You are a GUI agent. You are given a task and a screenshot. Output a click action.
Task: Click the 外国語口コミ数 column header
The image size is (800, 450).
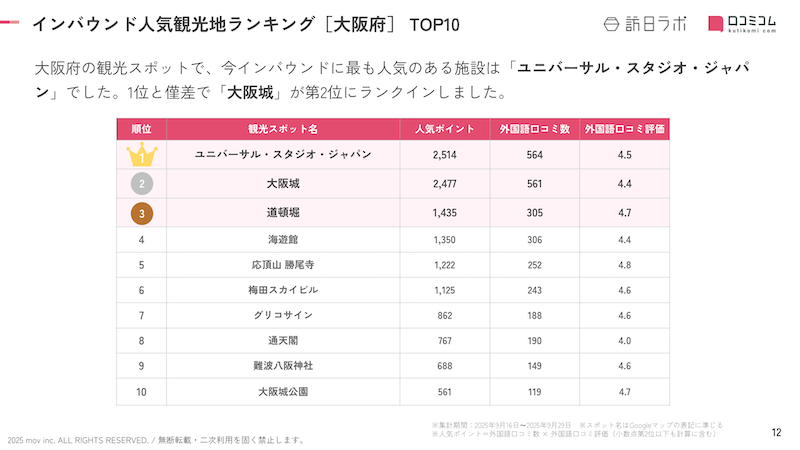click(534, 129)
